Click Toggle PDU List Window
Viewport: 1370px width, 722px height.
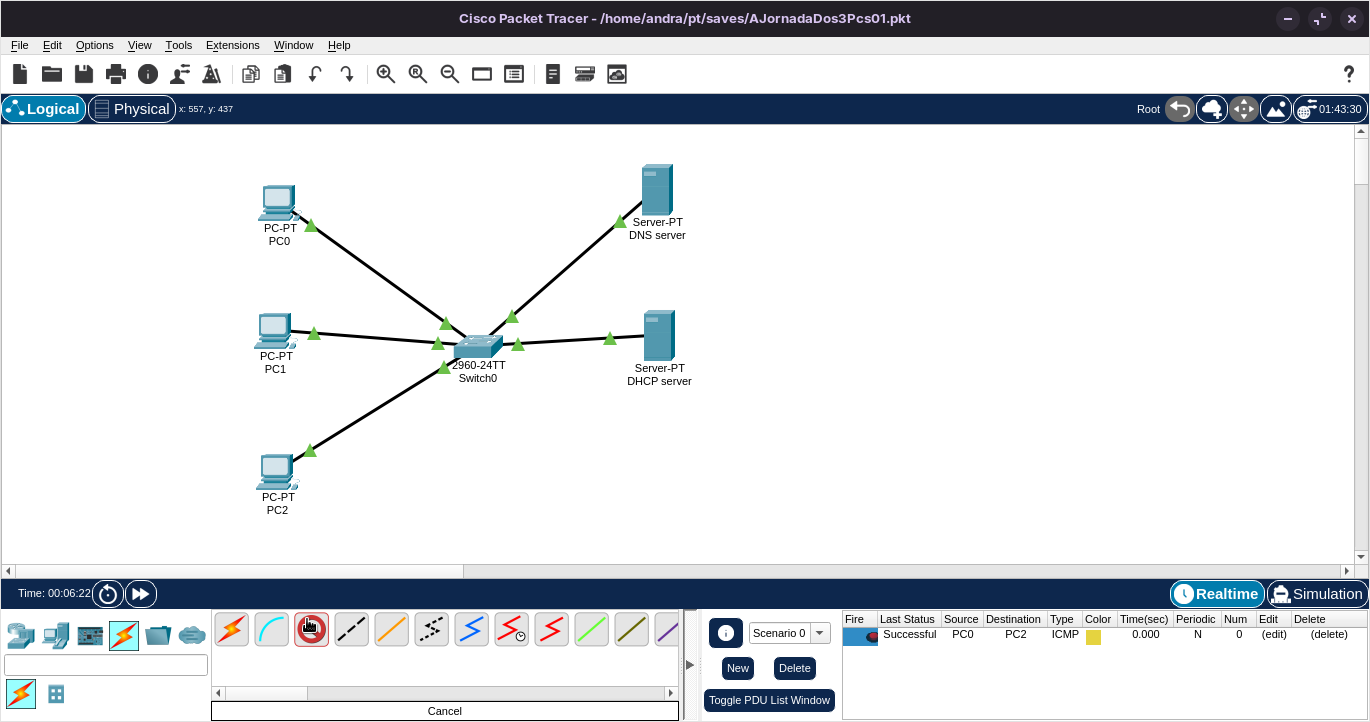(x=770, y=700)
